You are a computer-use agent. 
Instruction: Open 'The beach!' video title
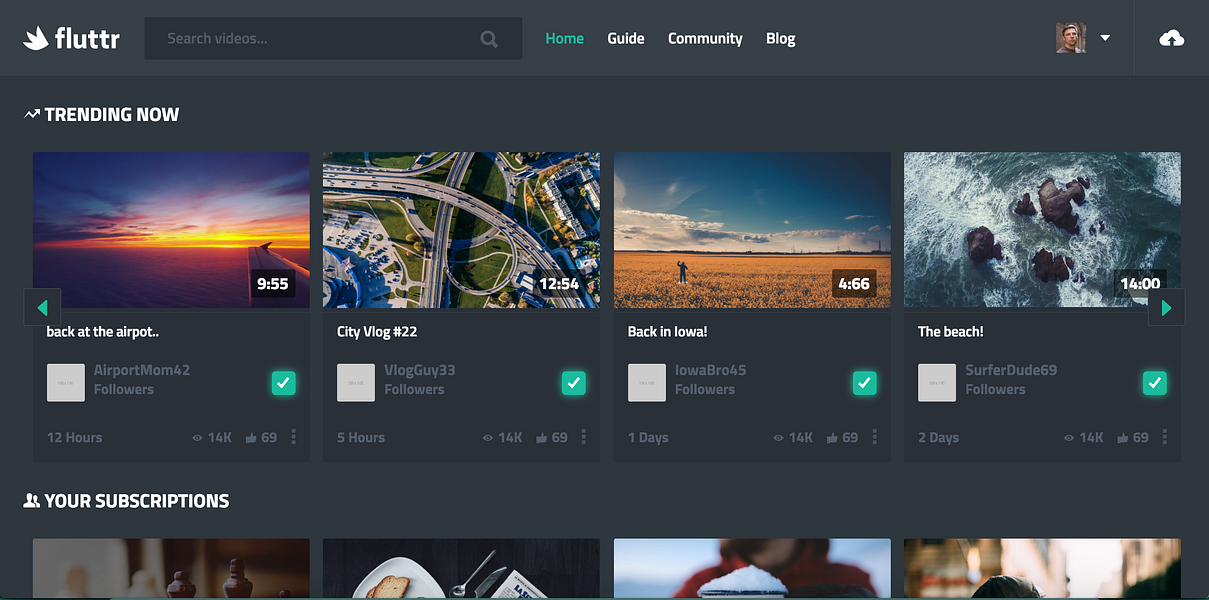click(x=951, y=332)
